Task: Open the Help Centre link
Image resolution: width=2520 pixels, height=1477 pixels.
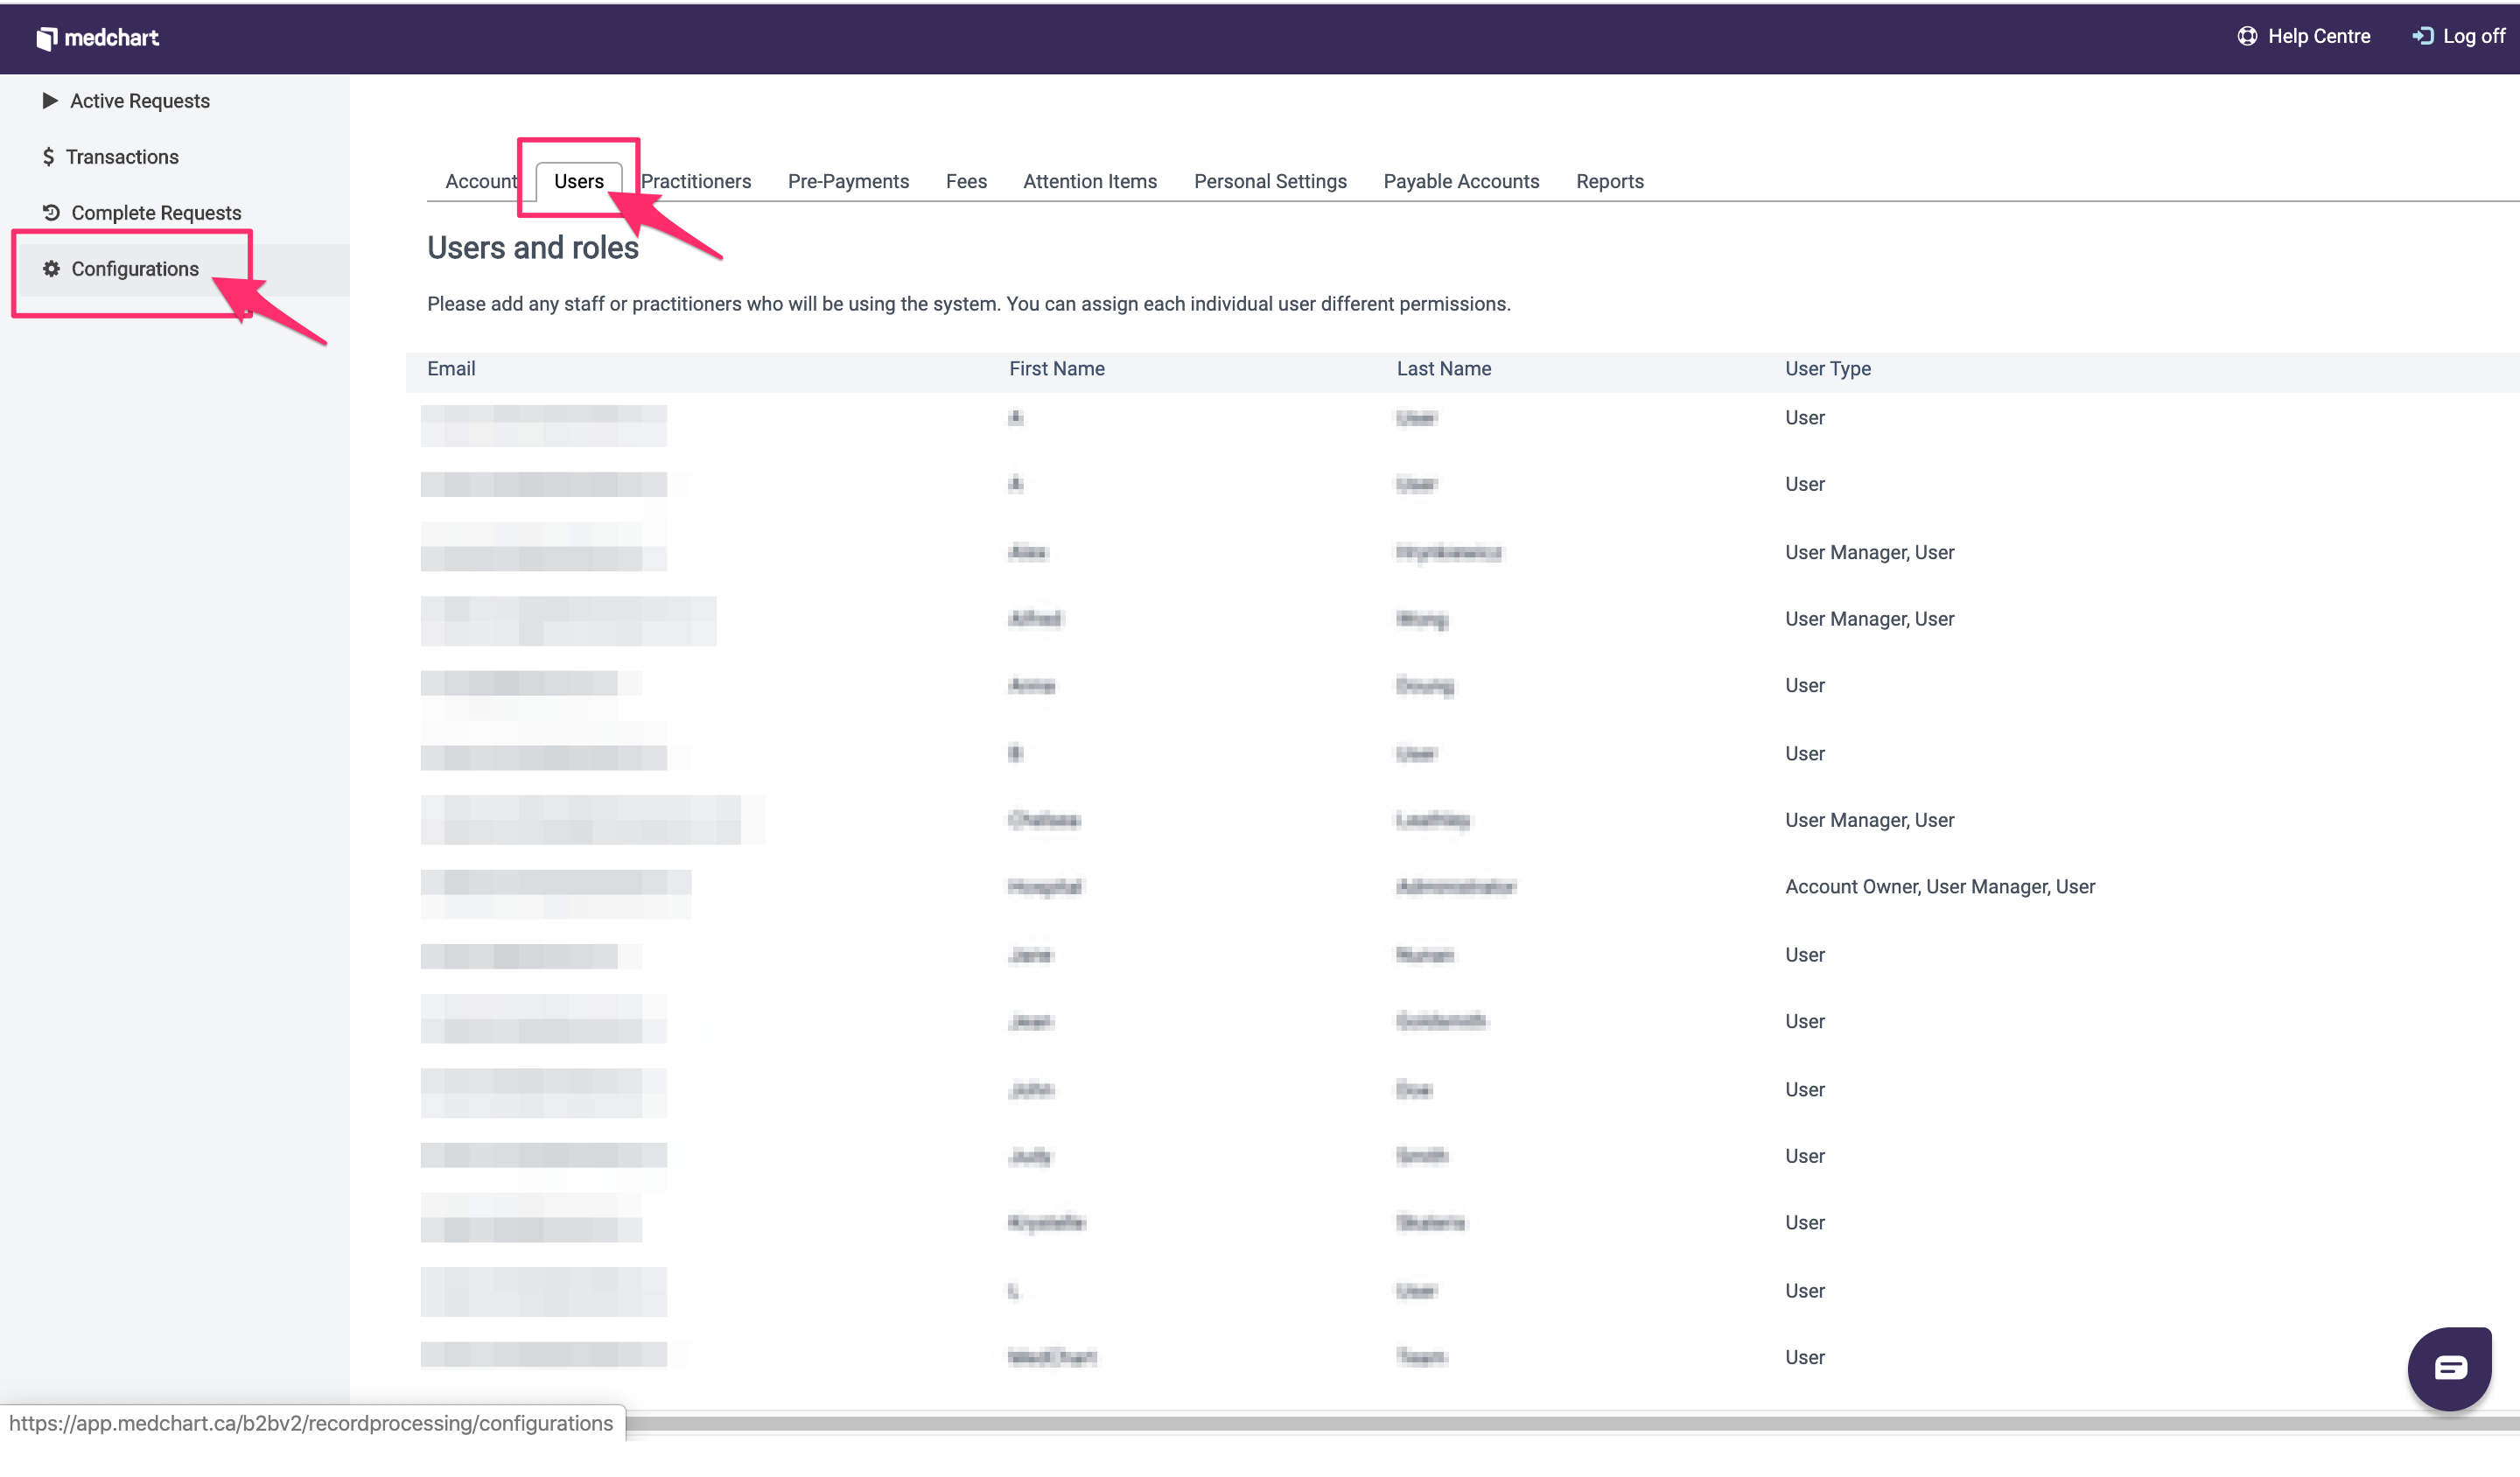Action: pos(2318,36)
